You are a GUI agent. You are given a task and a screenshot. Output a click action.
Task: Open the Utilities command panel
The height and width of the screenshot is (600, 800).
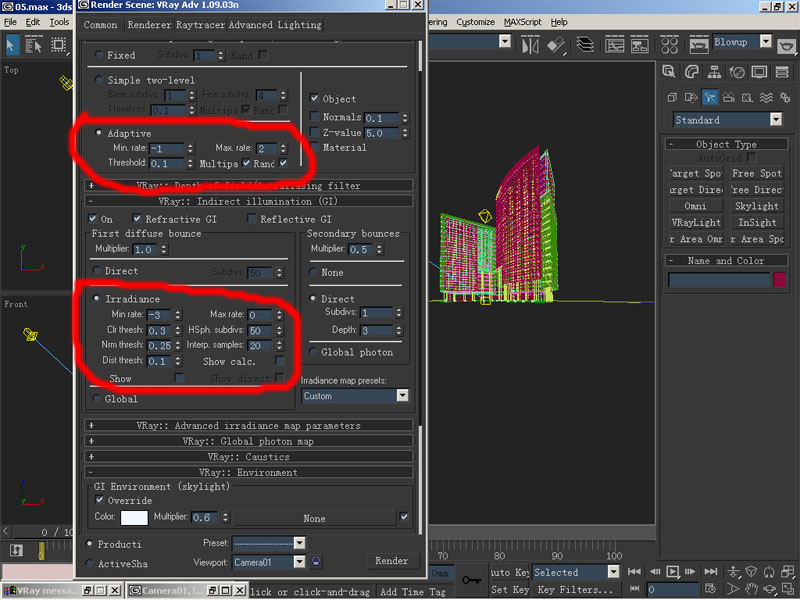click(x=782, y=72)
